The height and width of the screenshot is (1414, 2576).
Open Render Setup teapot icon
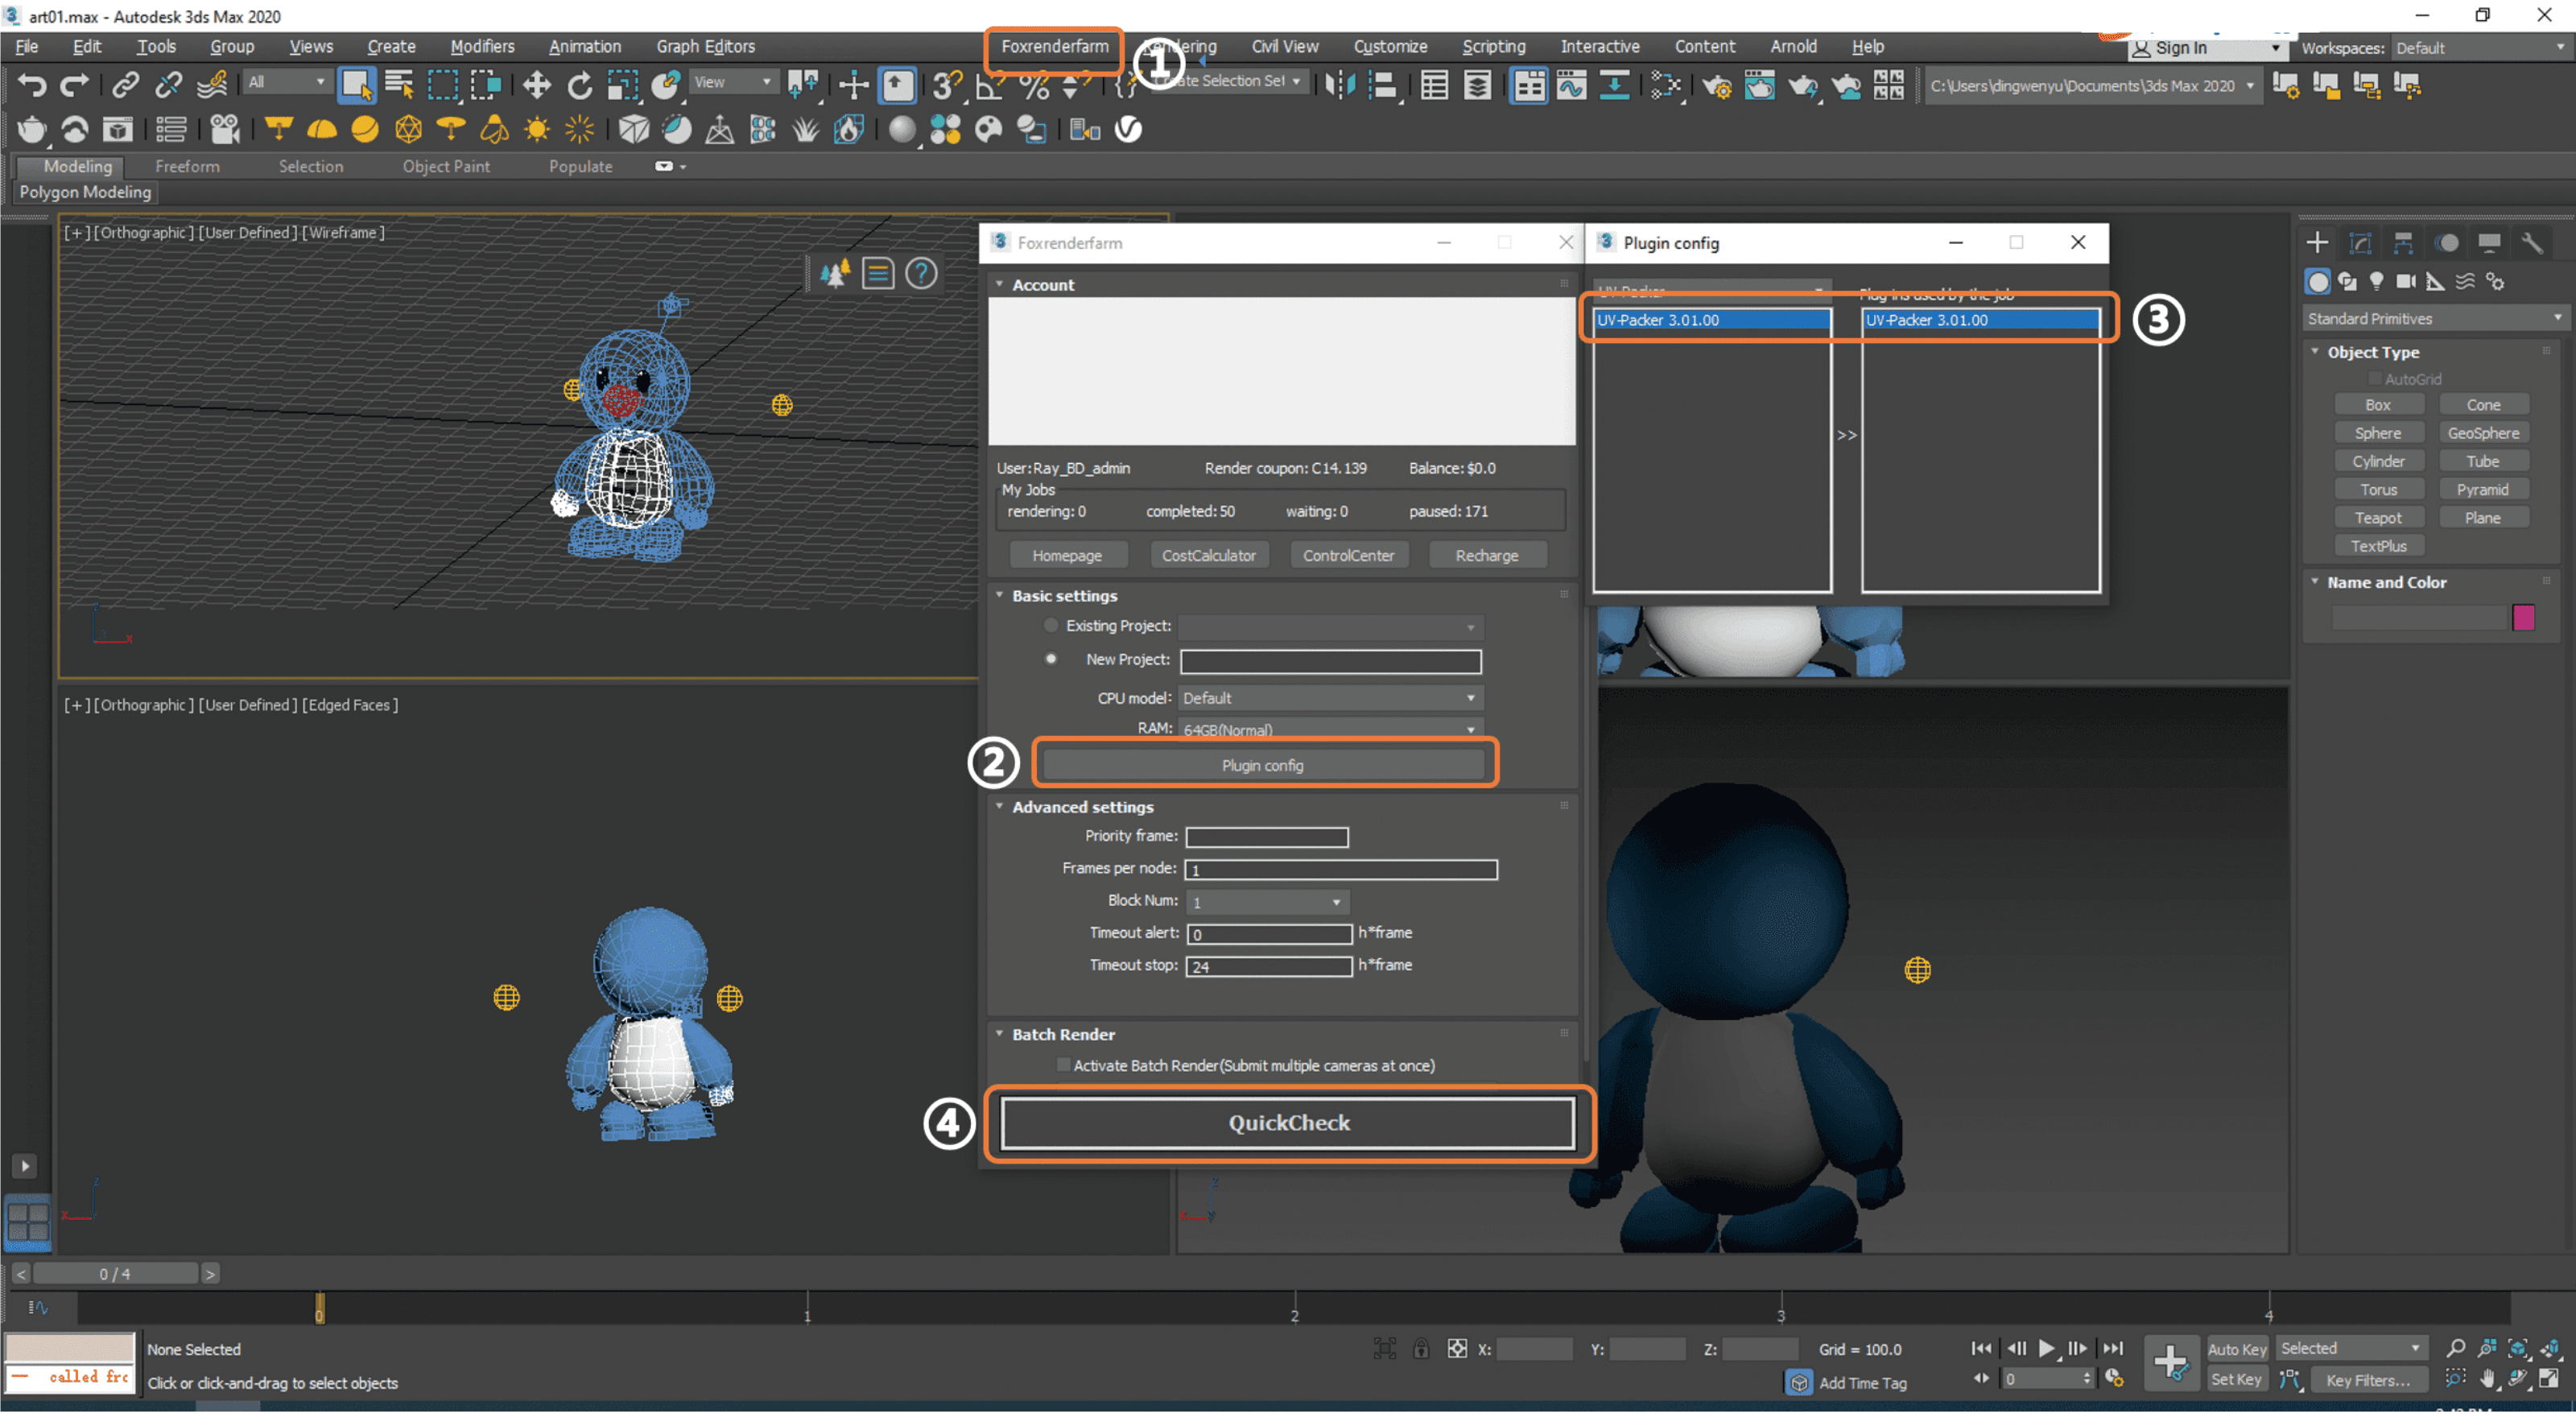coord(1716,86)
